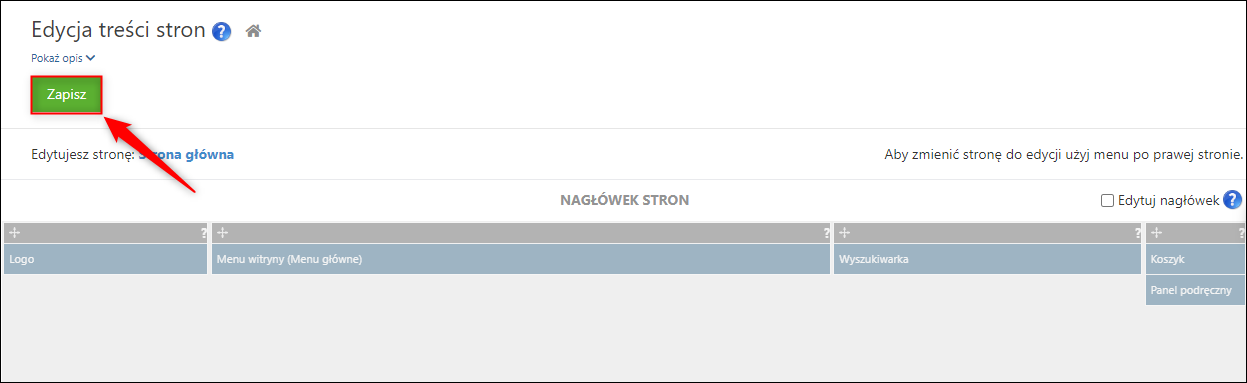
Task: Select the Logo module block
Action: tap(106, 259)
